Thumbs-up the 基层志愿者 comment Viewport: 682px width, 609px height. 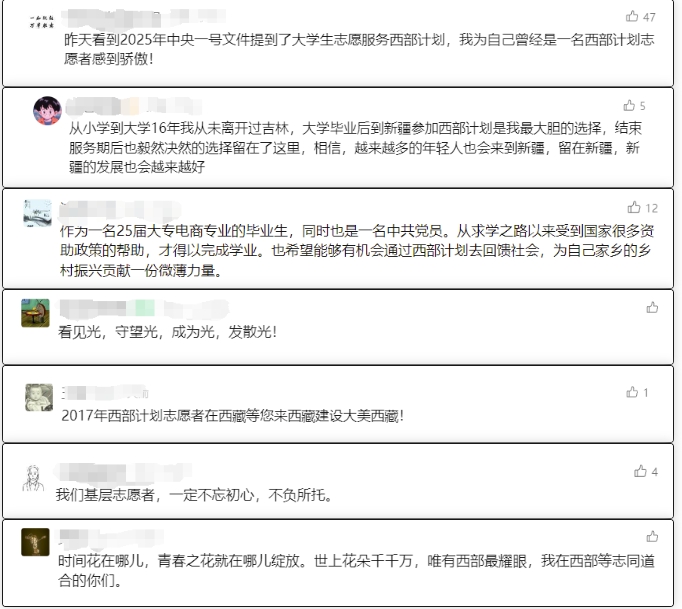[x=640, y=471]
